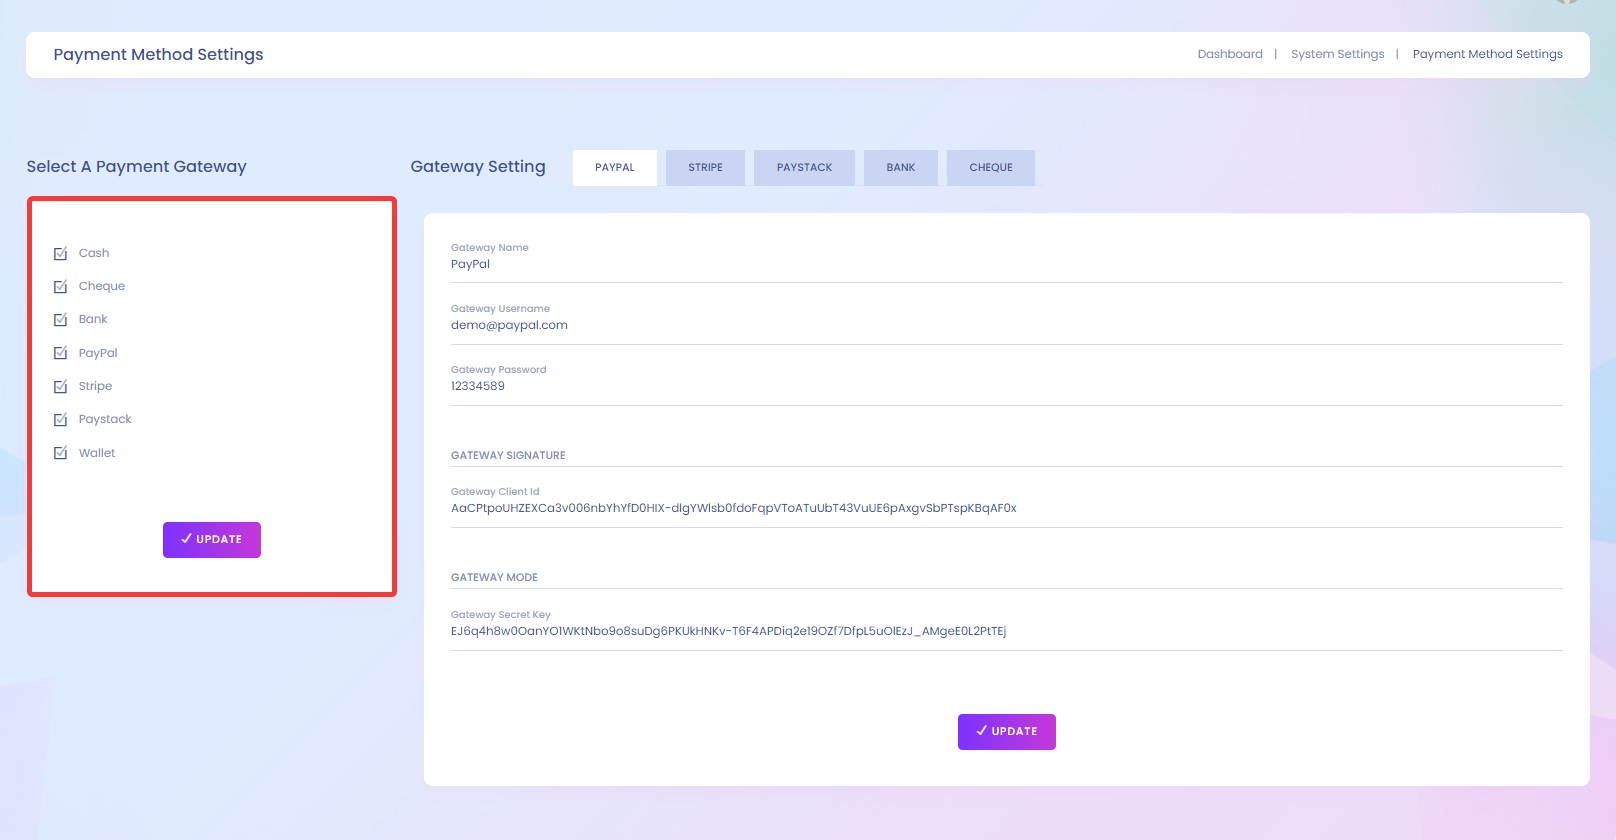
Task: Open the PAYSTACK gateway tab
Action: (804, 168)
